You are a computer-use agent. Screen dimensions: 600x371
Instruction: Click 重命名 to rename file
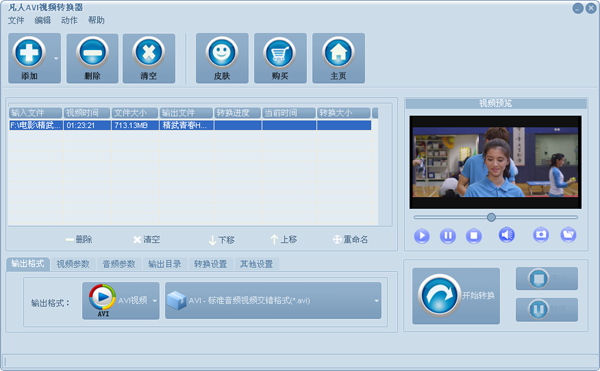point(350,239)
